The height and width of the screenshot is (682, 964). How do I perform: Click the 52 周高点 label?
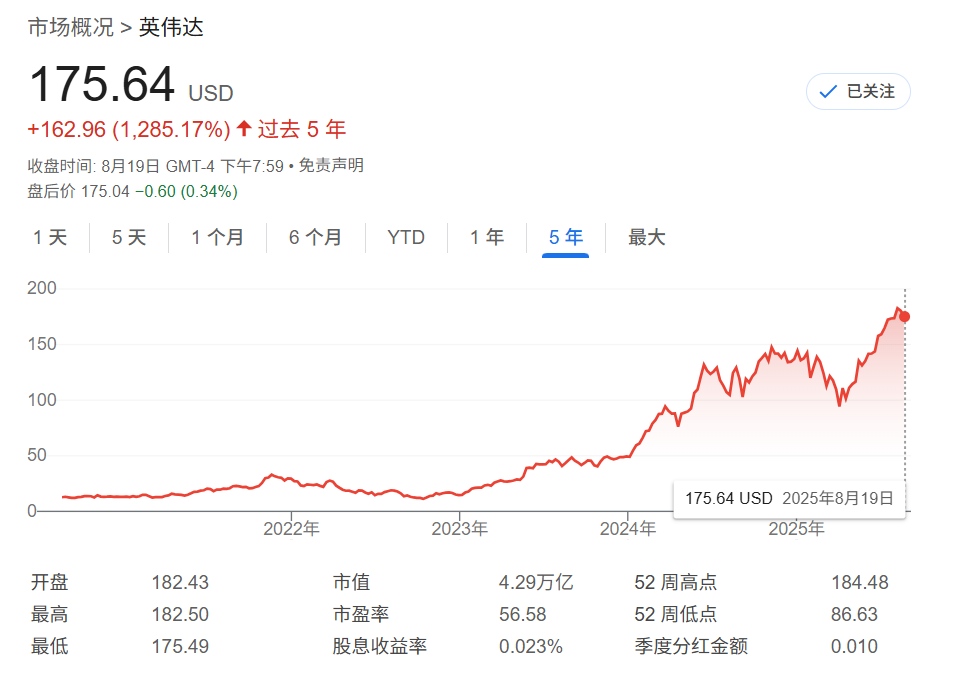coord(676,582)
